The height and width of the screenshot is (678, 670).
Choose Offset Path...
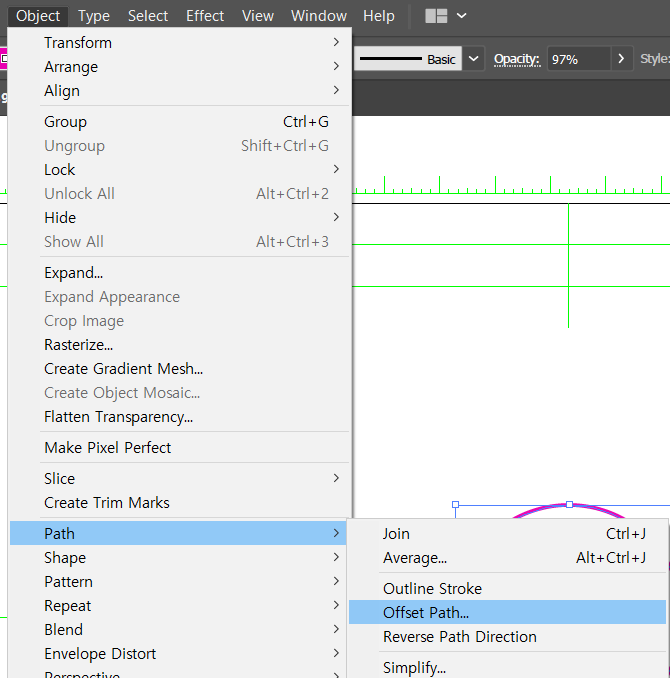click(x=507, y=612)
